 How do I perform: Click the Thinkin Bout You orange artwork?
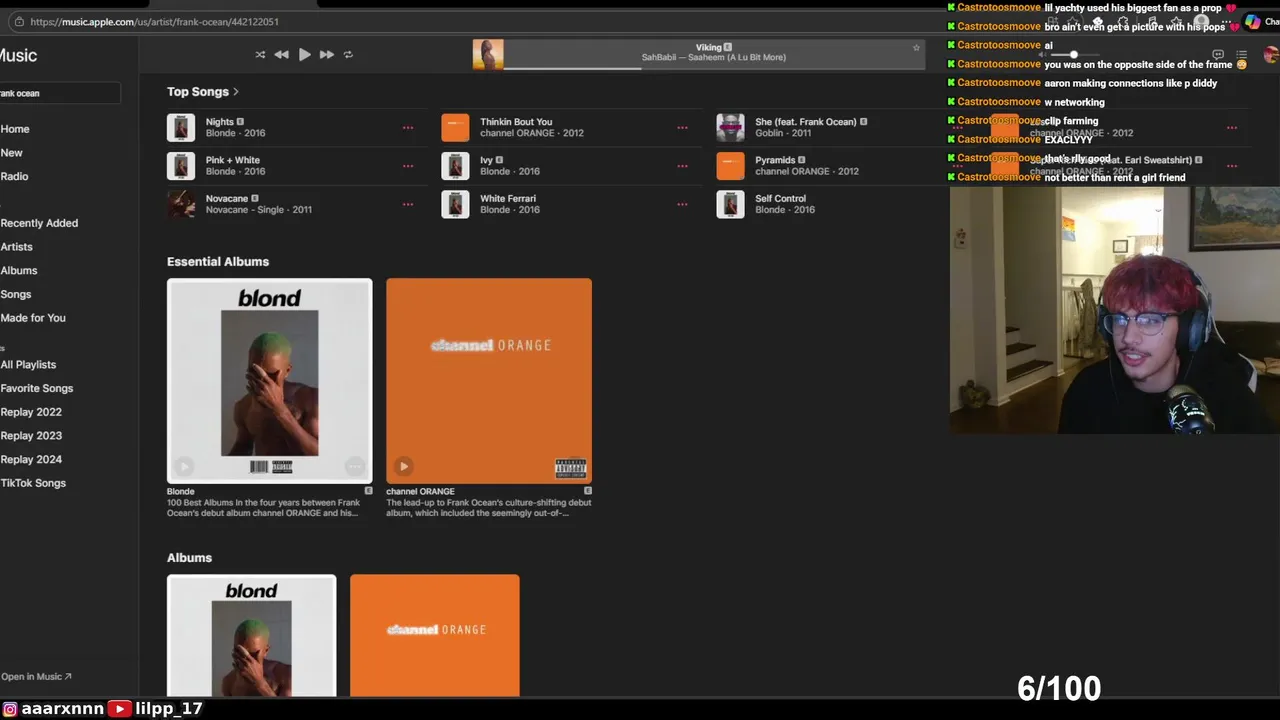455,128
